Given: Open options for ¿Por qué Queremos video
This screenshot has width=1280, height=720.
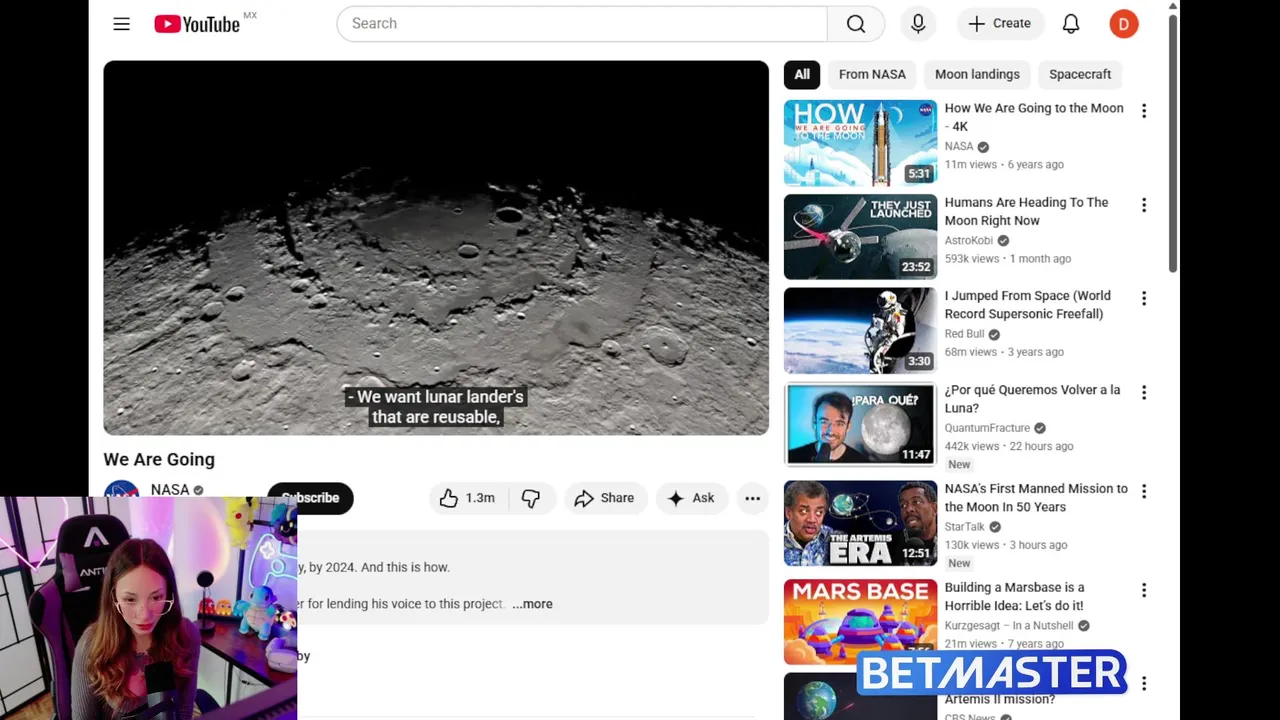Looking at the screenshot, I should coord(1144,392).
